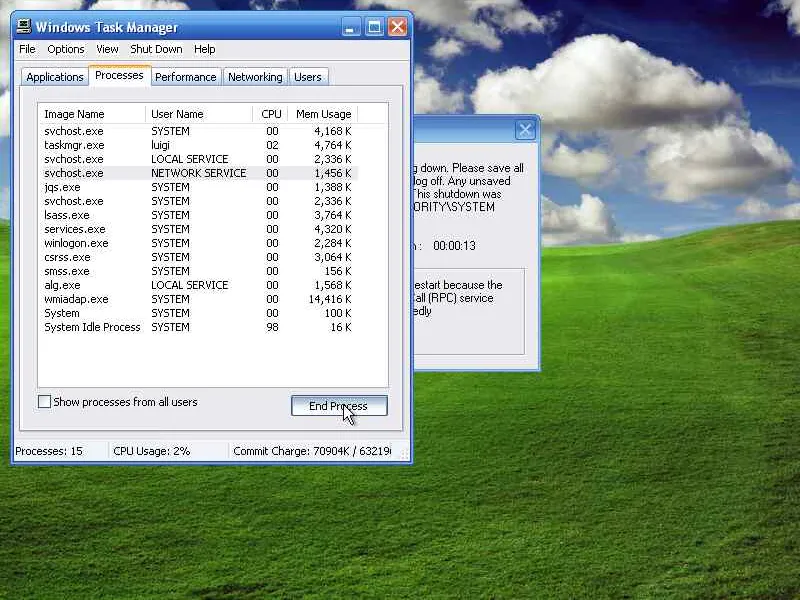Close the Windows Task Manager window
The height and width of the screenshot is (600, 800).
(397, 27)
